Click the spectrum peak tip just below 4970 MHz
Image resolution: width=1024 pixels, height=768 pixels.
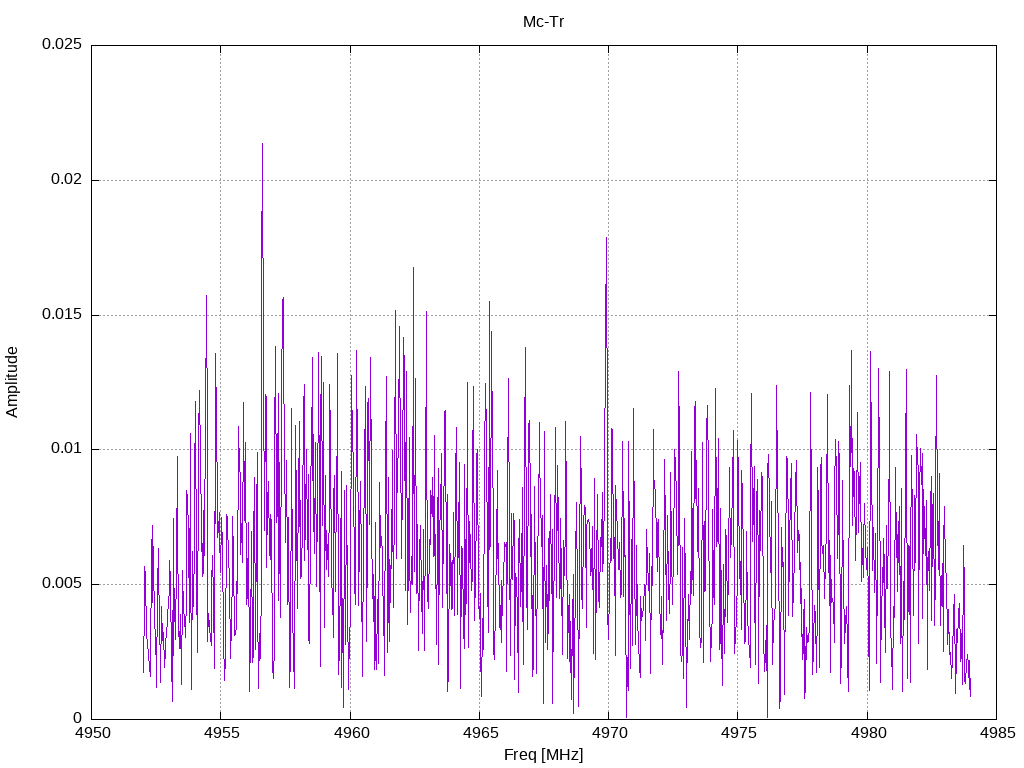click(x=607, y=238)
